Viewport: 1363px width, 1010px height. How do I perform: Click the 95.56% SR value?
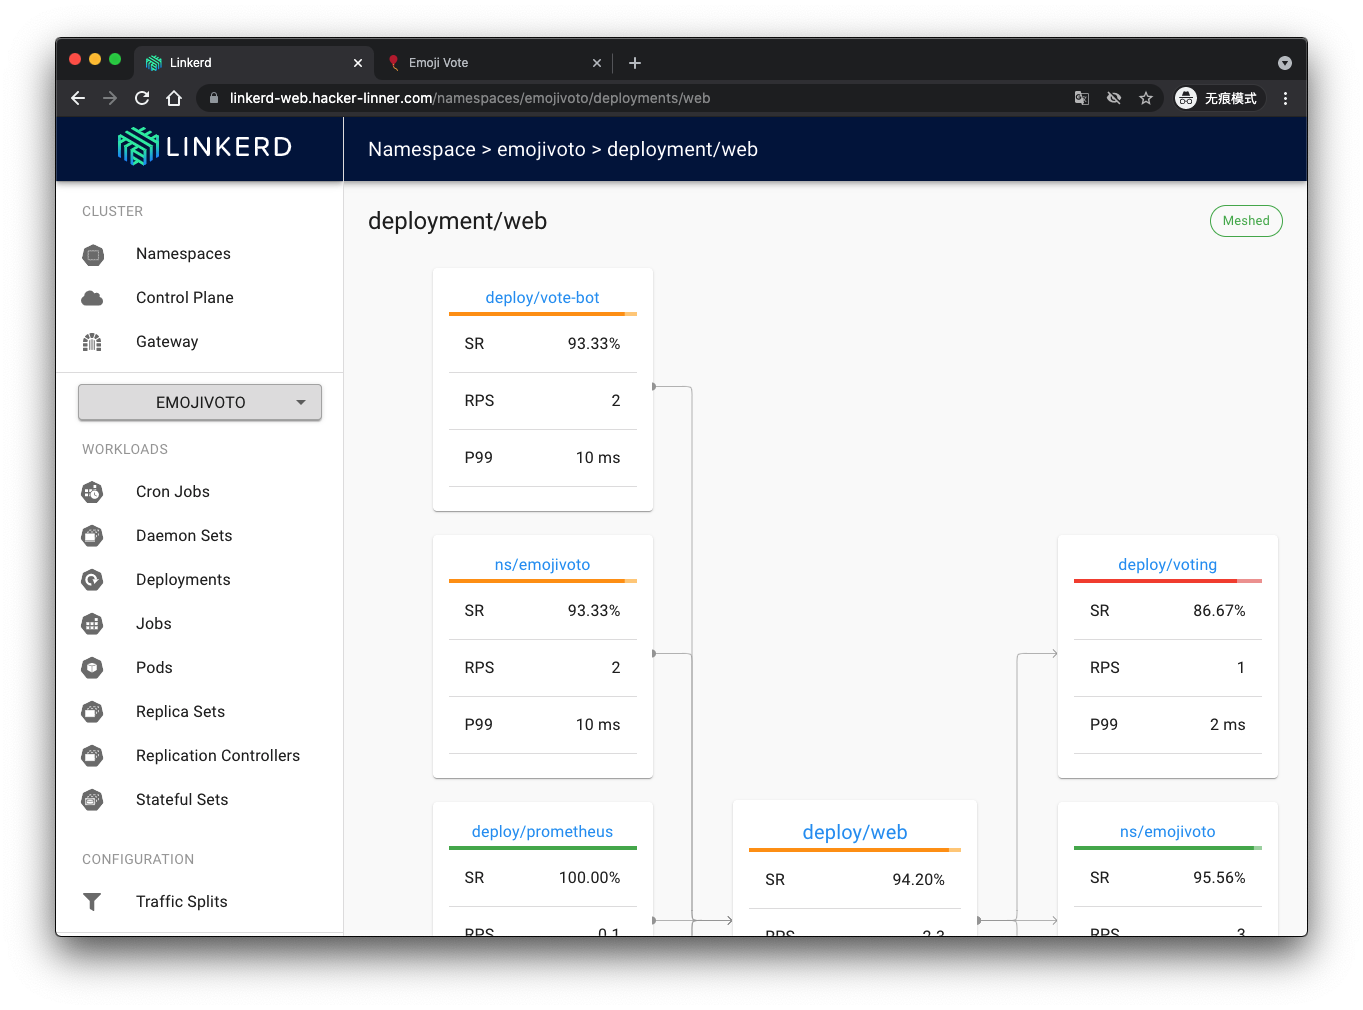(1219, 878)
